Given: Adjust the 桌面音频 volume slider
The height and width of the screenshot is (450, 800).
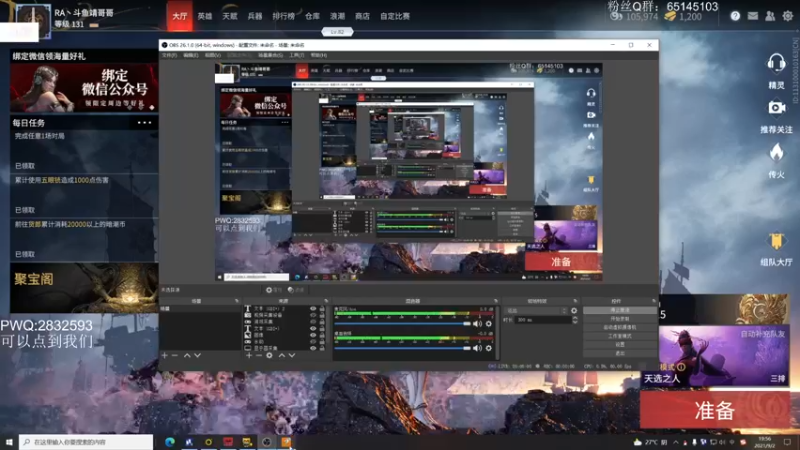Looking at the screenshot, I should point(402,348).
